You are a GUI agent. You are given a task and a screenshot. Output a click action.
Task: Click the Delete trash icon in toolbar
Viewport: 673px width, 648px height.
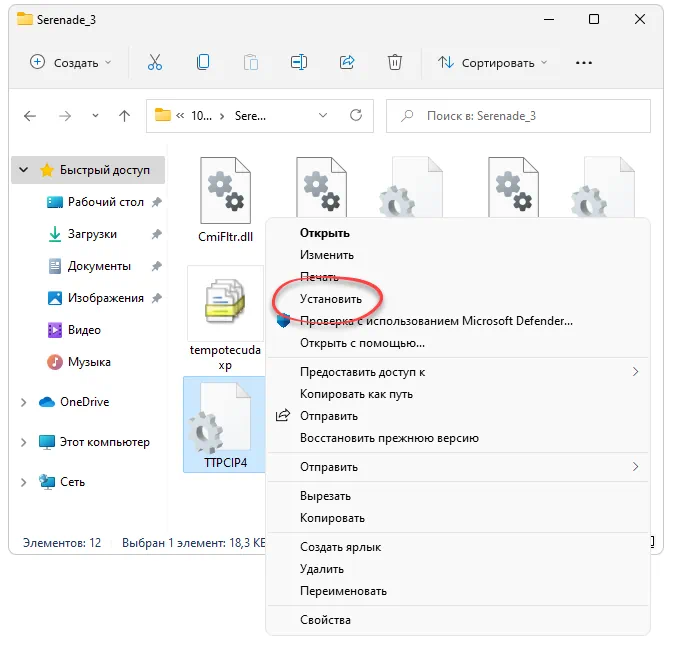coord(395,63)
